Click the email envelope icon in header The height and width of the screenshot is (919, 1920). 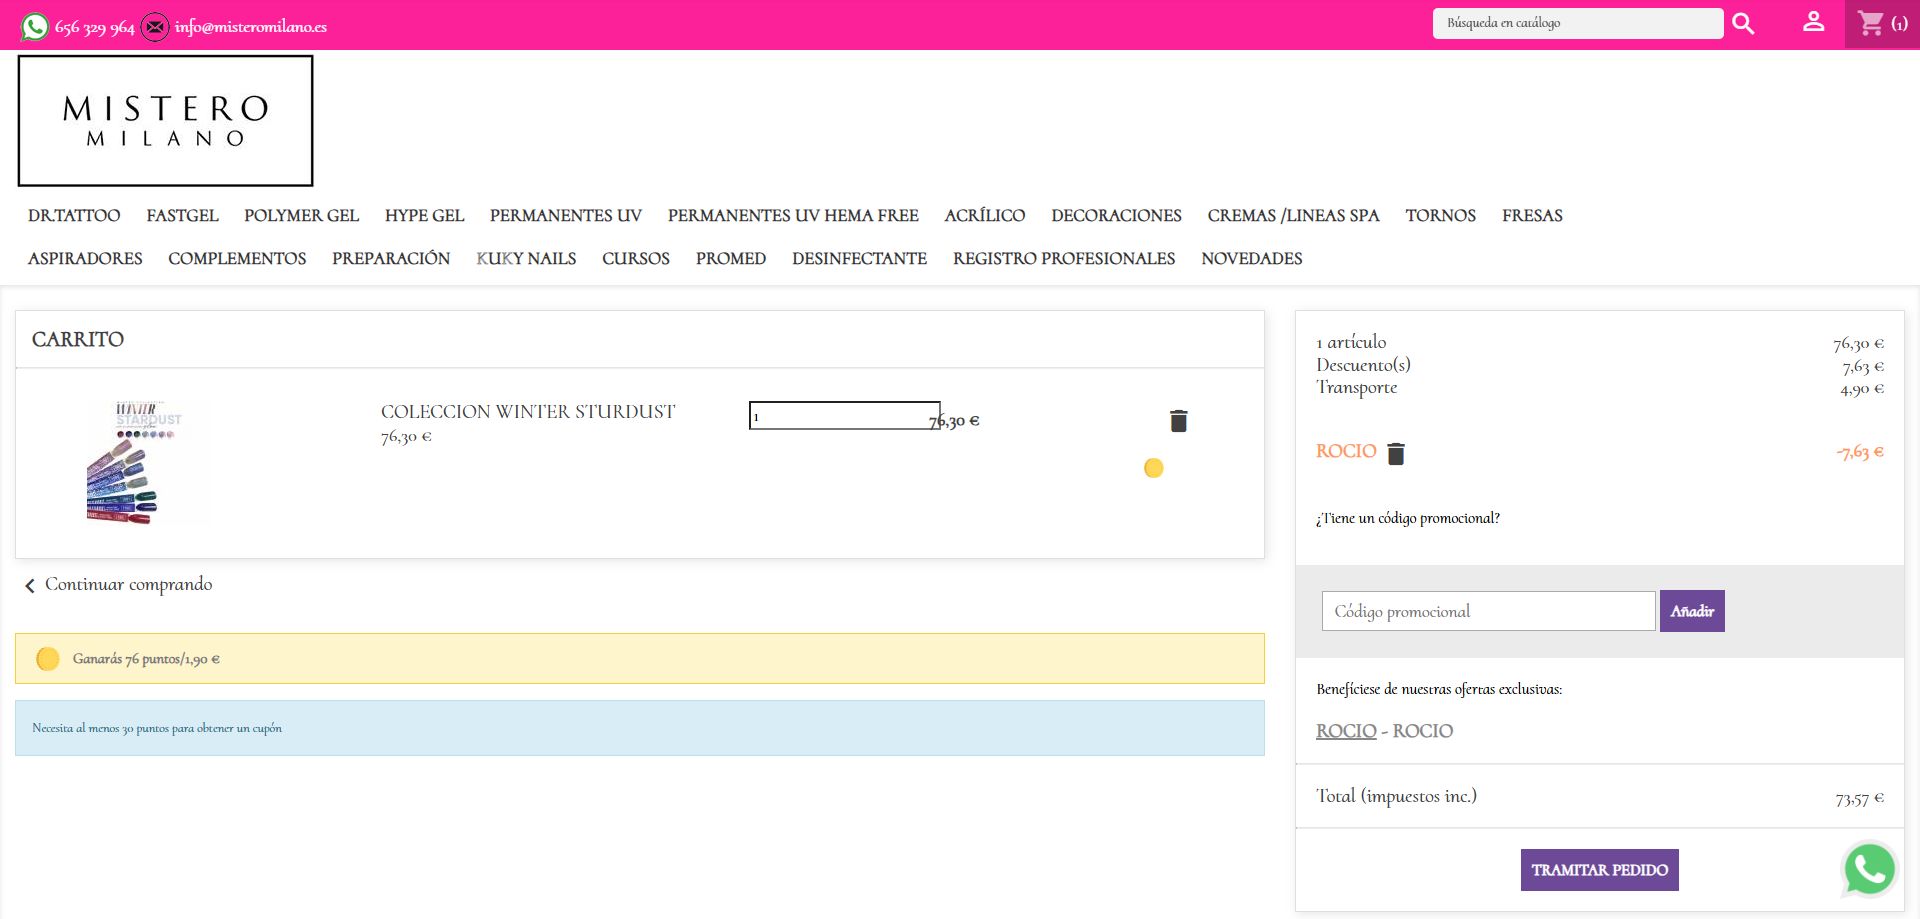[x=154, y=26]
